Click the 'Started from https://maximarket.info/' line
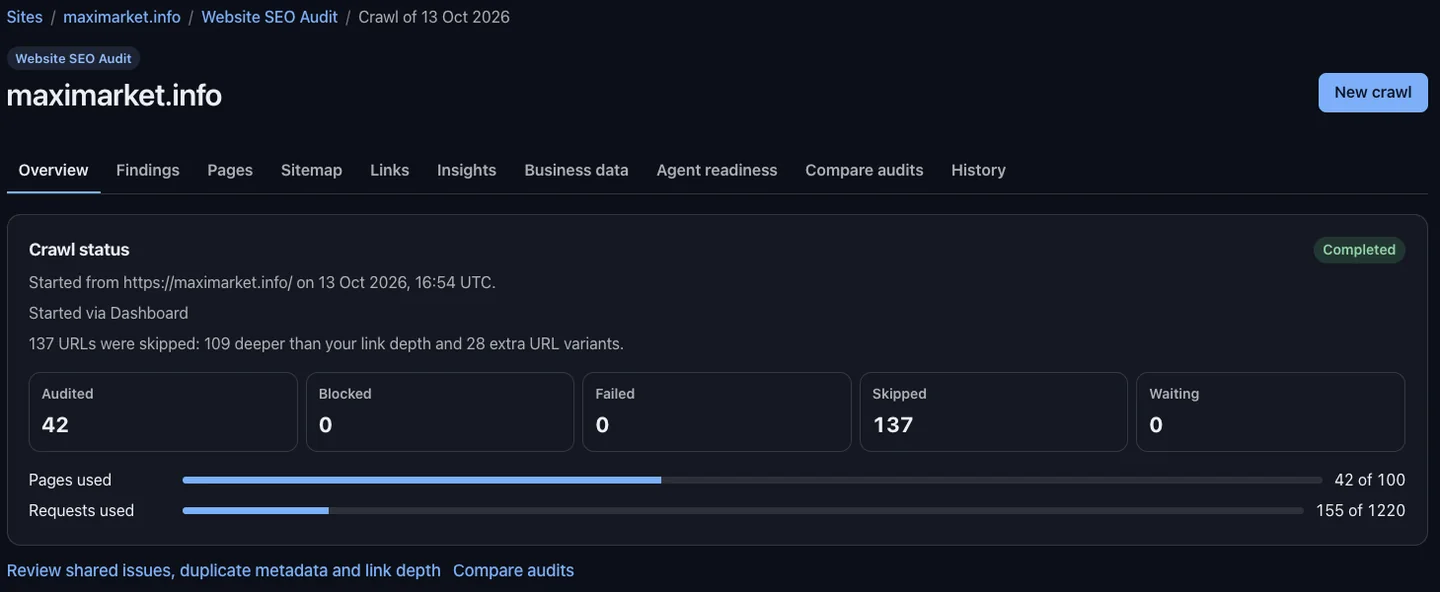 (x=262, y=282)
